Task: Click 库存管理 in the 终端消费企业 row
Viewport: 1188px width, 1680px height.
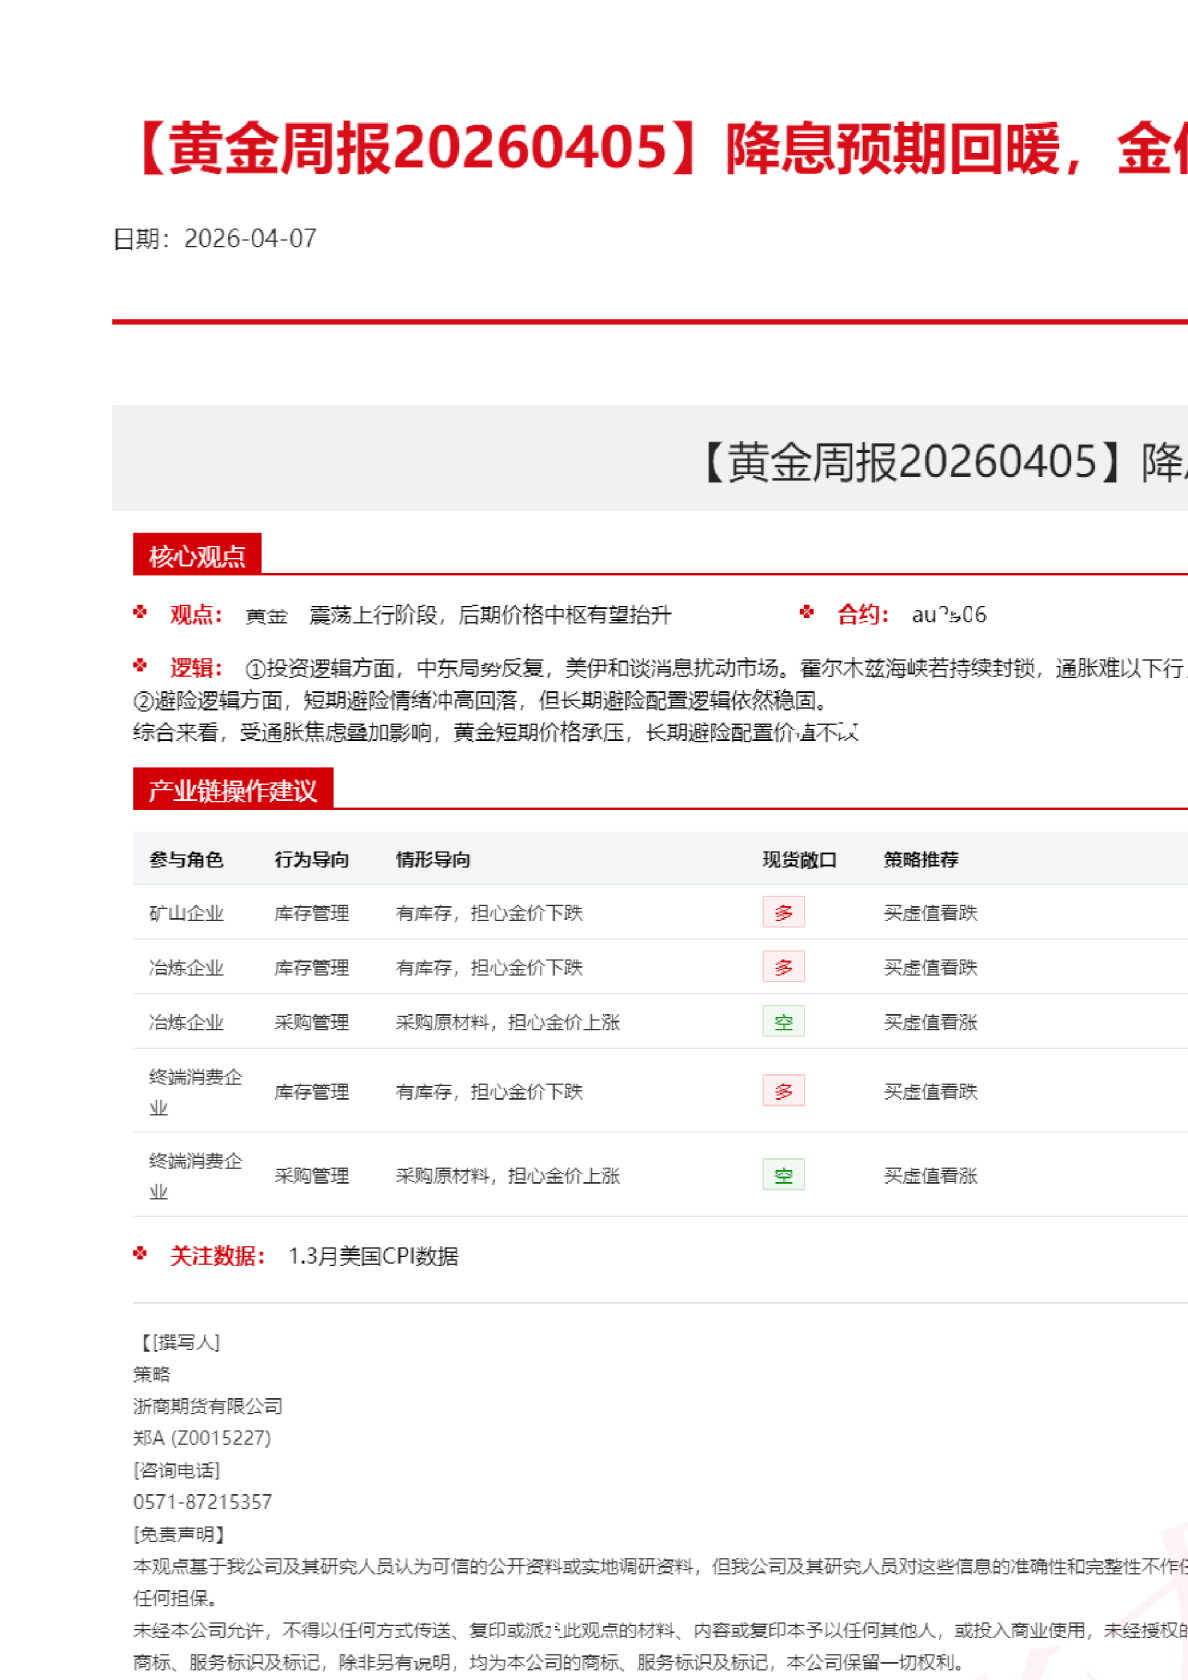Action: pyautogui.click(x=312, y=1092)
